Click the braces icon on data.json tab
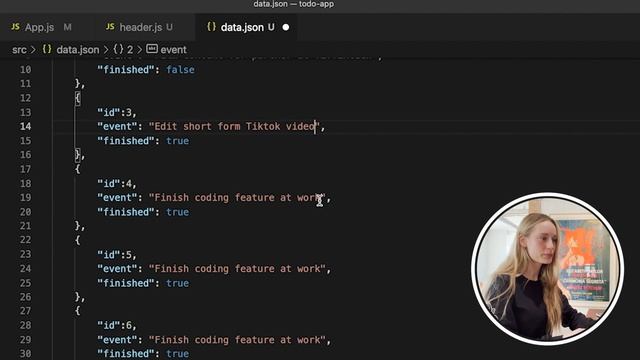The height and width of the screenshot is (360, 640). point(211,27)
